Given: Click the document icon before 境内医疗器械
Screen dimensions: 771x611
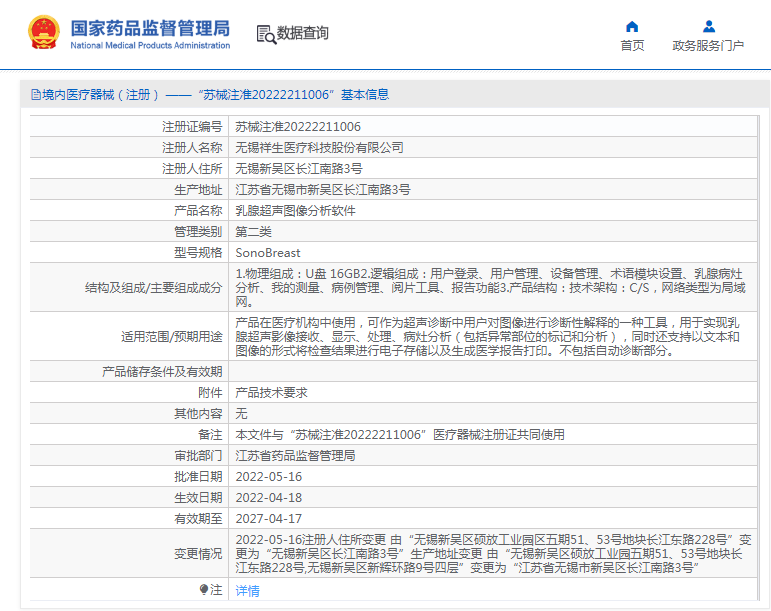Looking at the screenshot, I should tap(35, 94).
